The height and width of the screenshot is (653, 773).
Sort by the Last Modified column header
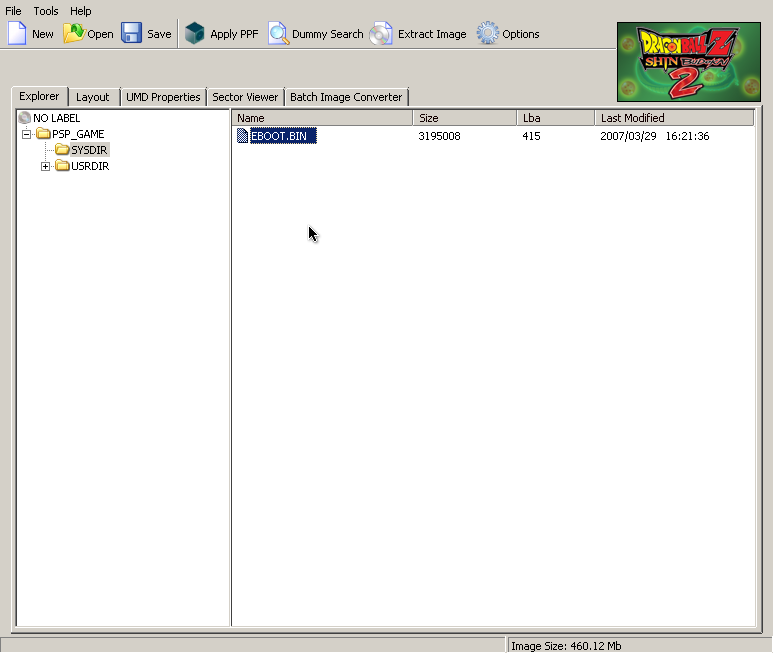(673, 118)
